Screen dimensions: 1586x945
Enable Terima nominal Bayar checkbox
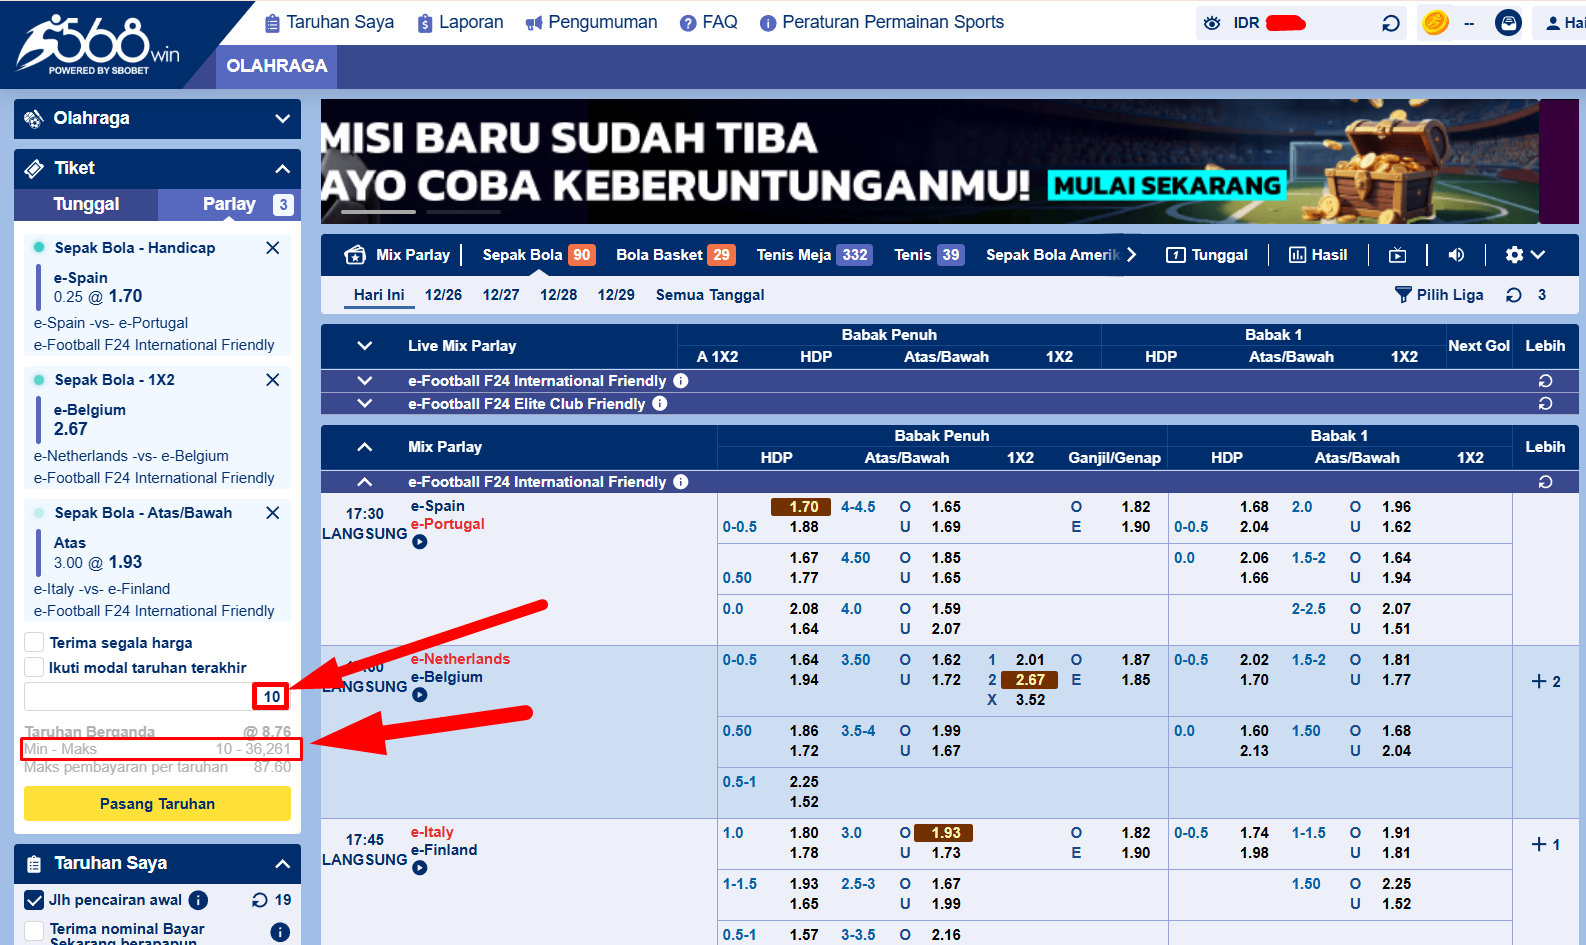tap(34, 931)
